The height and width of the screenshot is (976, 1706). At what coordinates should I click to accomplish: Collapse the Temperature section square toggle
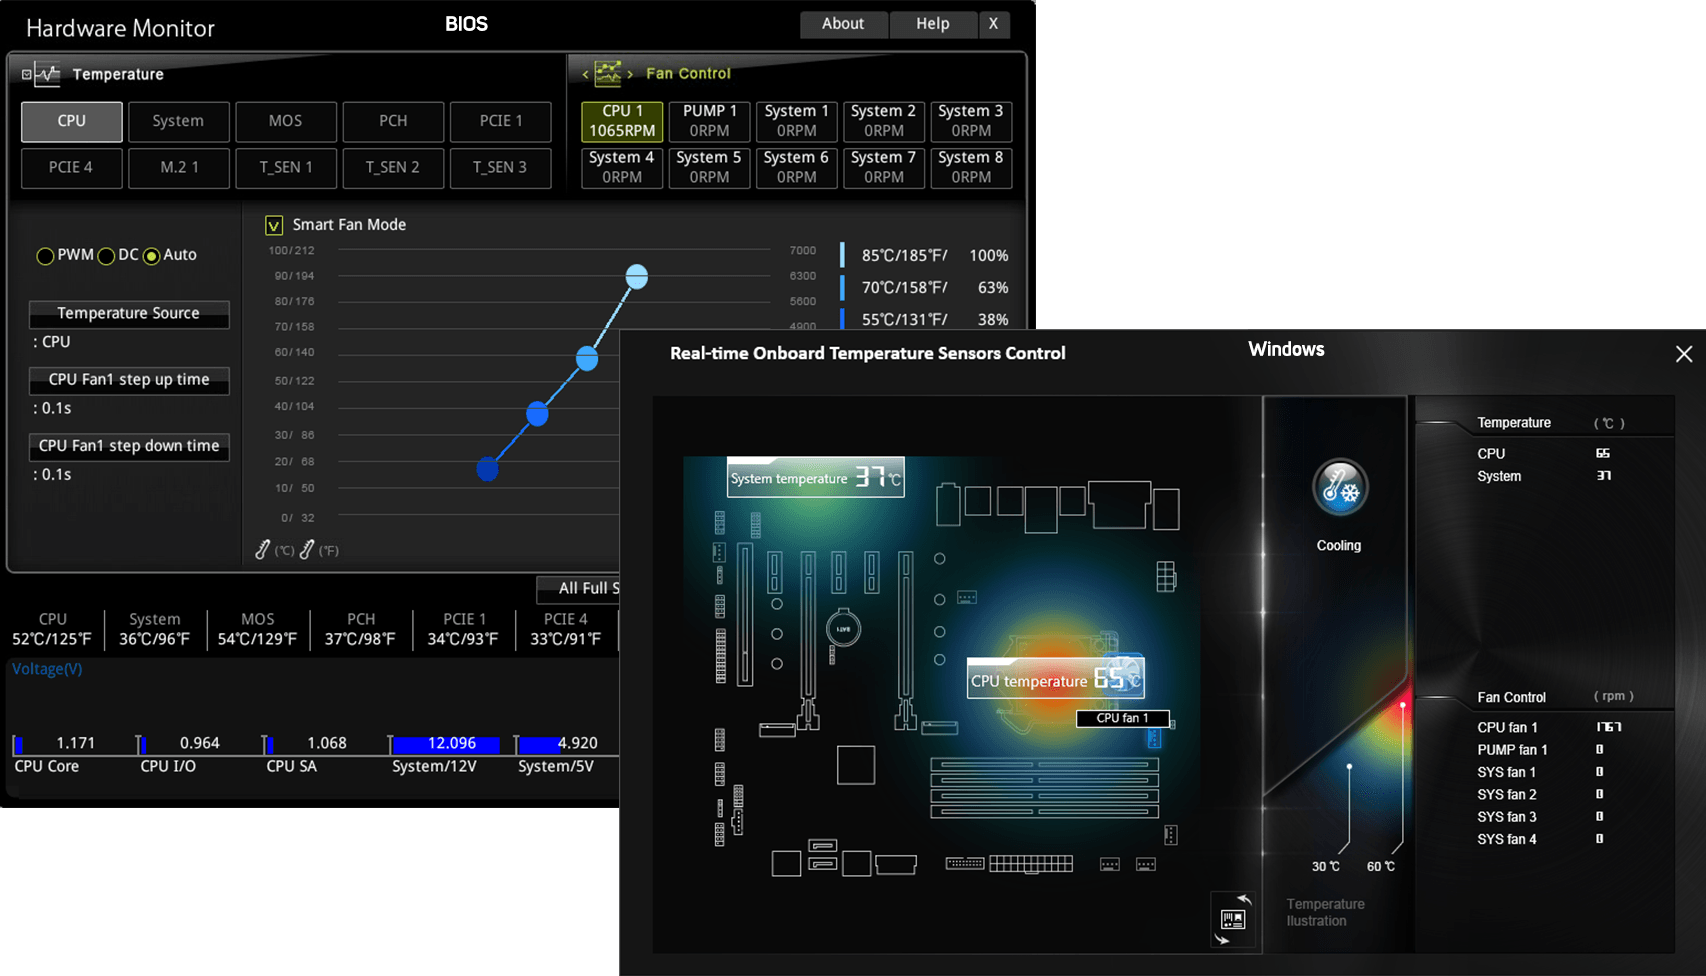point(27,74)
